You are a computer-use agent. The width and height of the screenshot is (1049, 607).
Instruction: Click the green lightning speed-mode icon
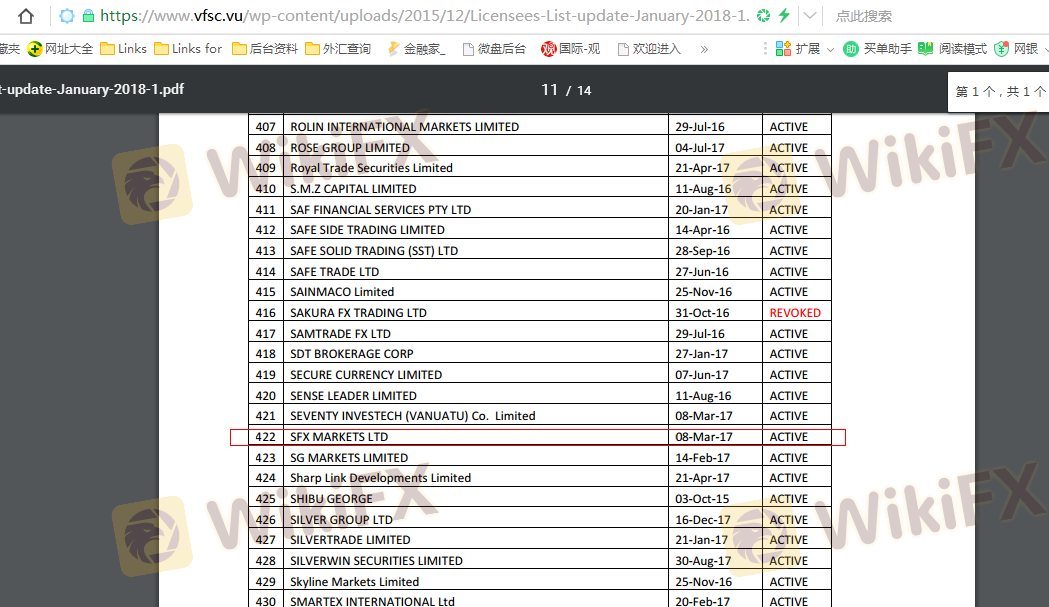tap(784, 16)
